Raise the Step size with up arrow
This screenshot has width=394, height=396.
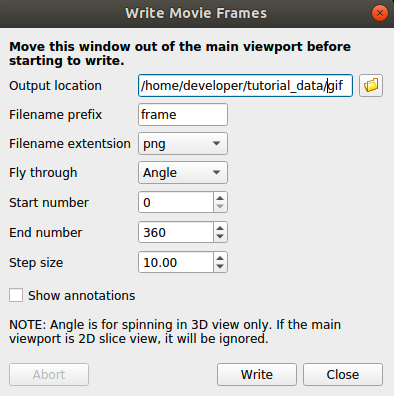point(220,258)
